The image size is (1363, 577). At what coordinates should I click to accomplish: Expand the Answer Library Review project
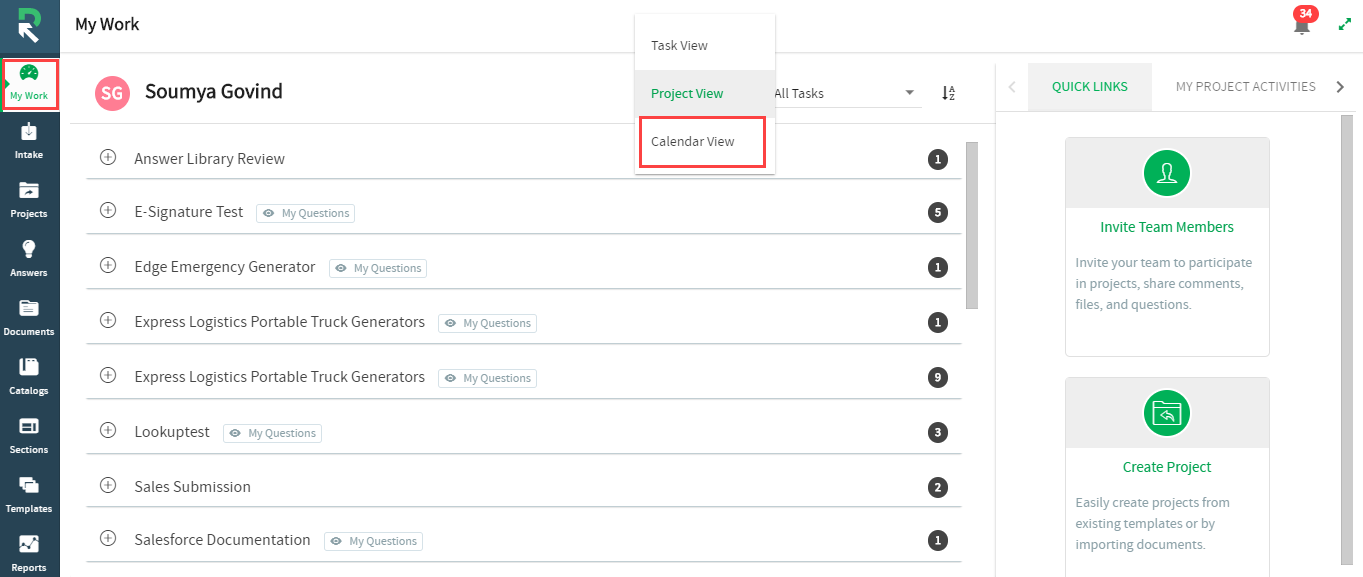pos(108,158)
